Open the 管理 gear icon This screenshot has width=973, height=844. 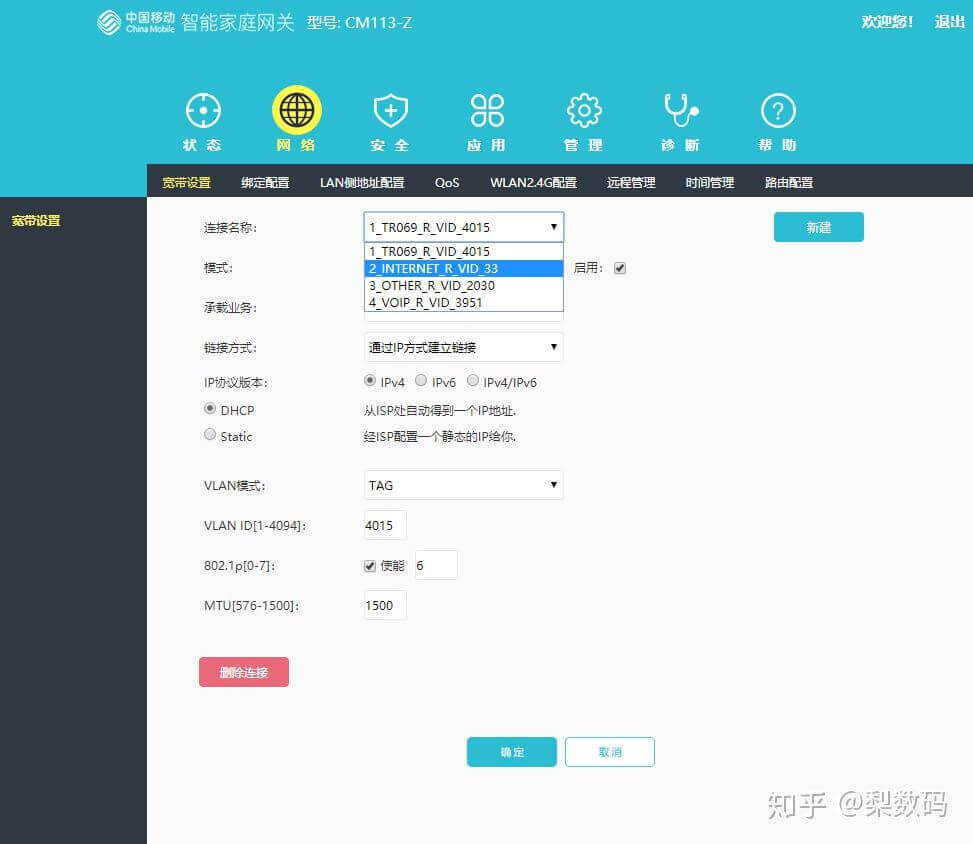point(584,111)
